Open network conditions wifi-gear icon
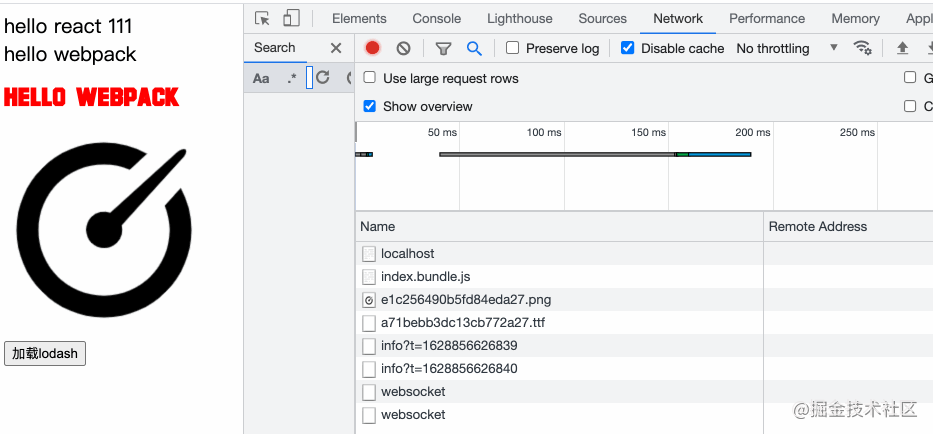933x434 pixels. (862, 48)
